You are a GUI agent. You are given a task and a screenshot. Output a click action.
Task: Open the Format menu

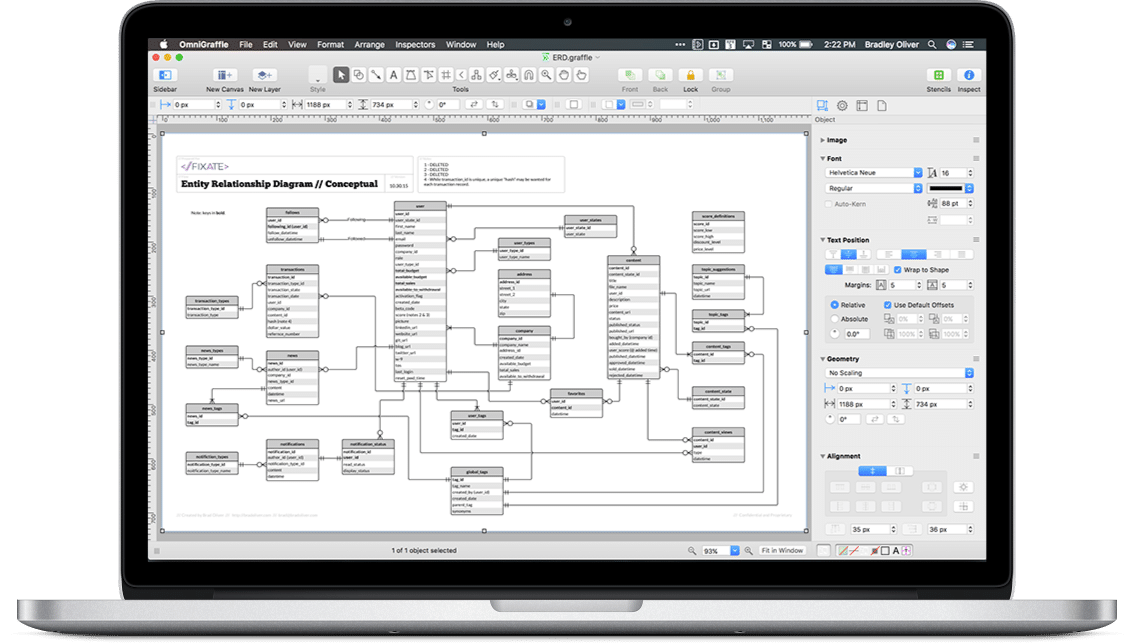click(330, 44)
